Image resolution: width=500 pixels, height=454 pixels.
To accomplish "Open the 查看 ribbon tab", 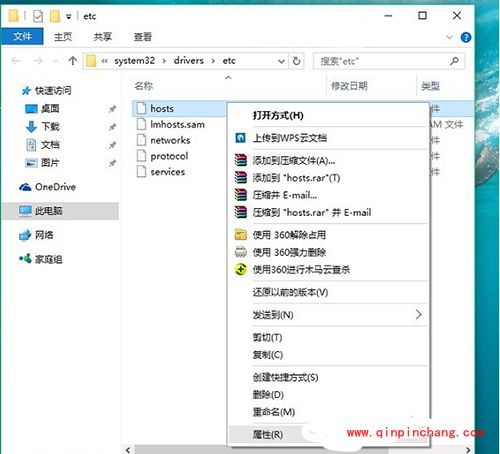I will click(x=143, y=37).
